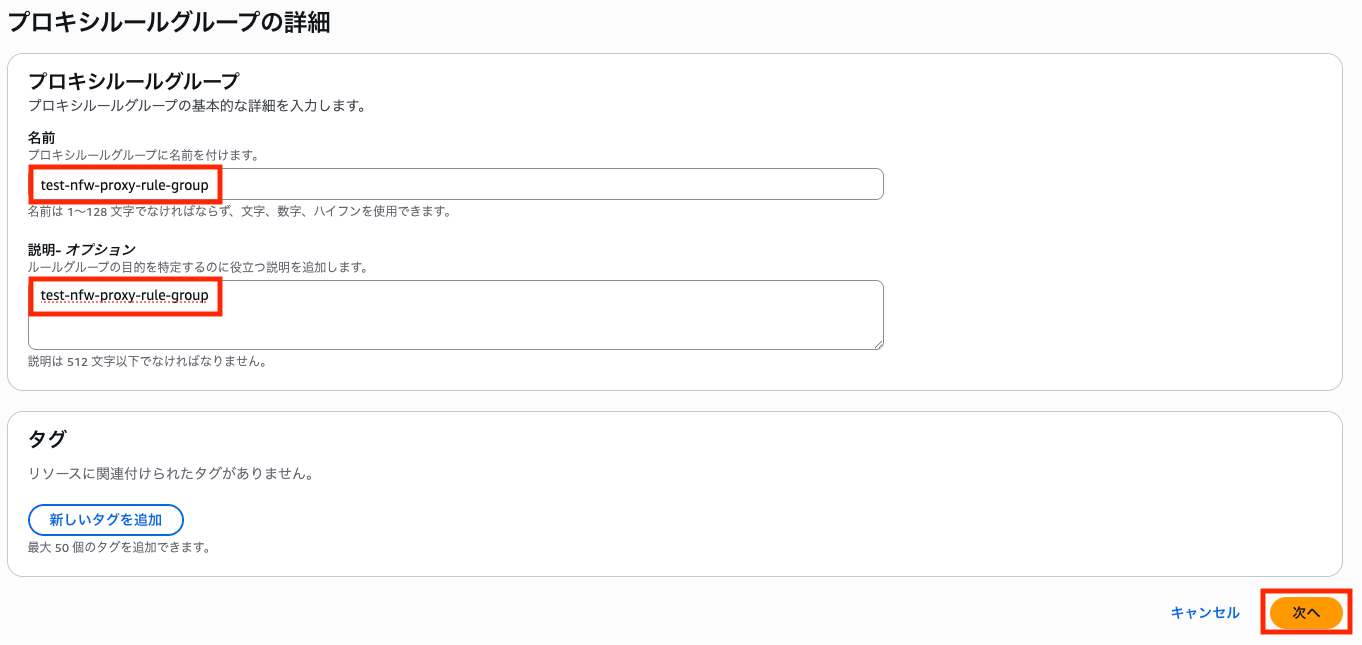Click the 基本的な詳細を入力します section description

click(195, 105)
